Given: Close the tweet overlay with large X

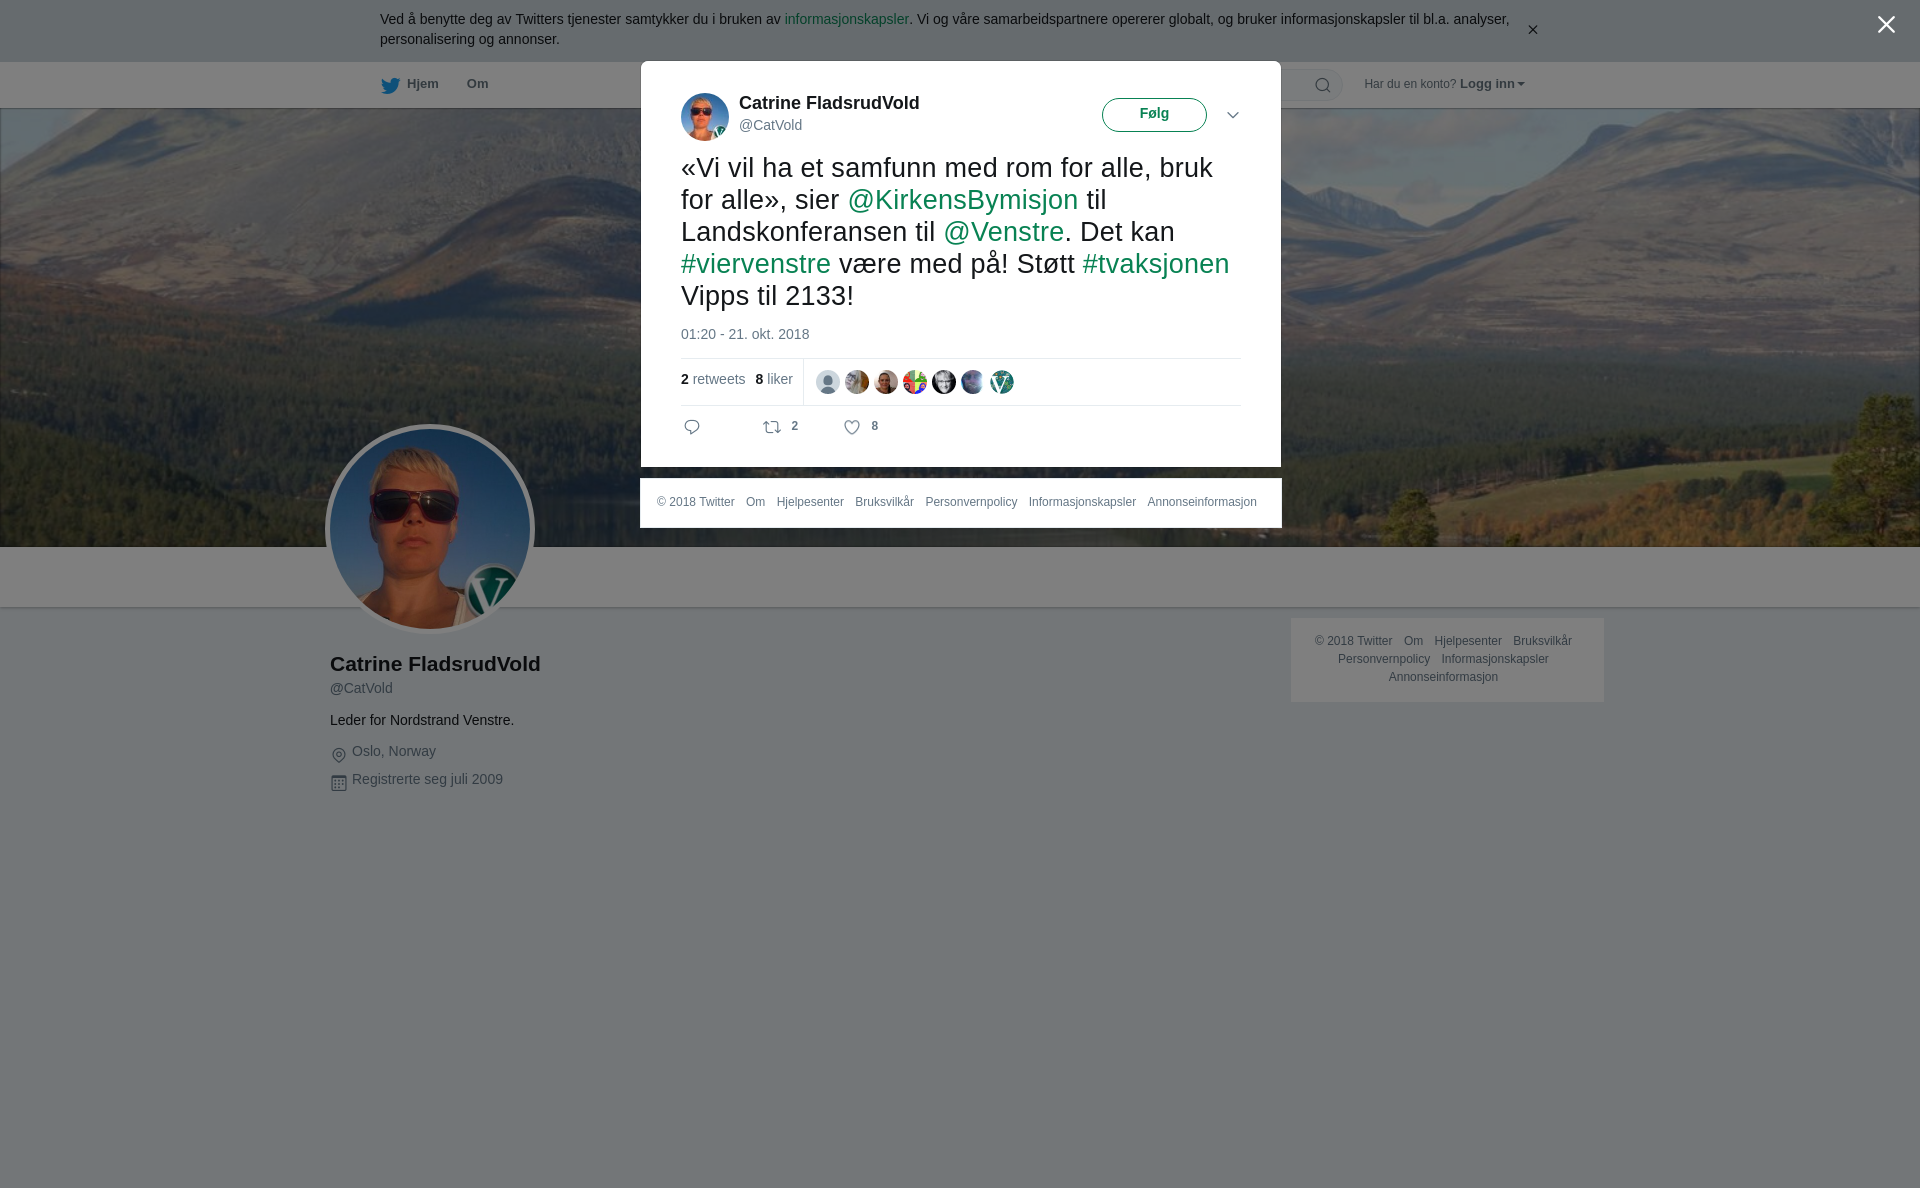Looking at the screenshot, I should coord(1886,25).
